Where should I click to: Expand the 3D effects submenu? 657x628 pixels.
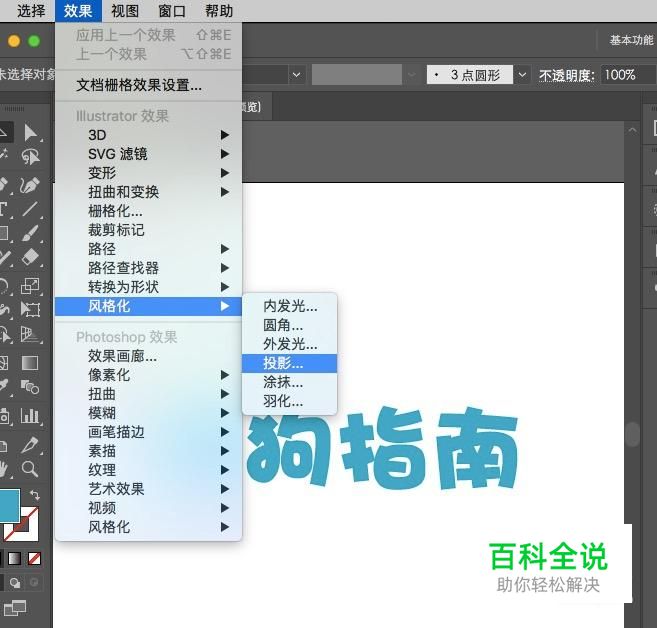click(148, 135)
